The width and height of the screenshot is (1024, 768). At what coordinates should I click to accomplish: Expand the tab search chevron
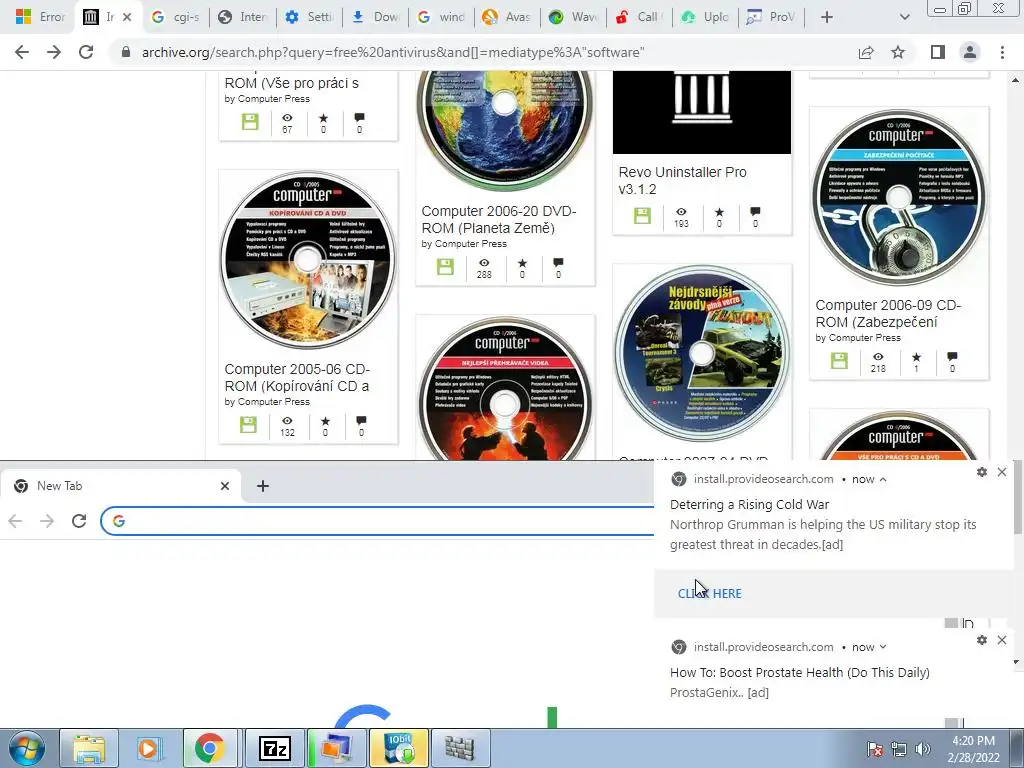tap(904, 17)
